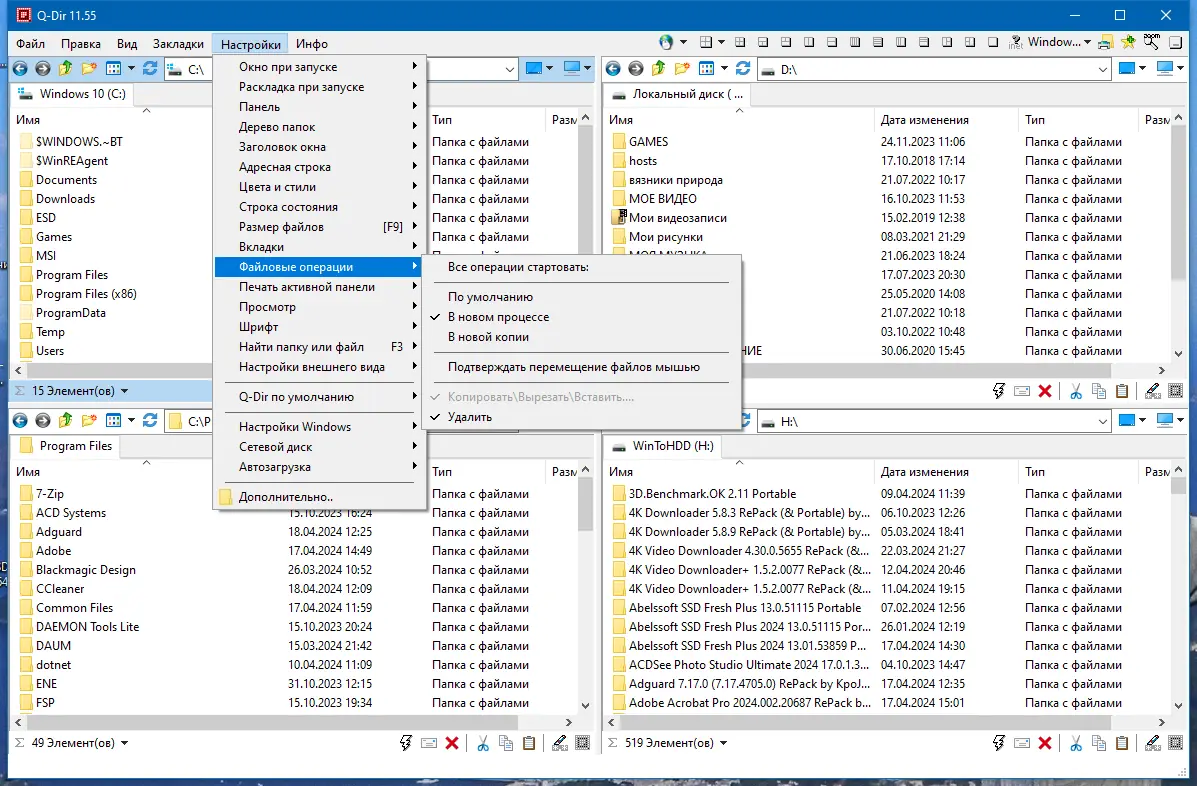Open the 'Инфо' menu
This screenshot has height=786, width=1197.
pos(311,43)
